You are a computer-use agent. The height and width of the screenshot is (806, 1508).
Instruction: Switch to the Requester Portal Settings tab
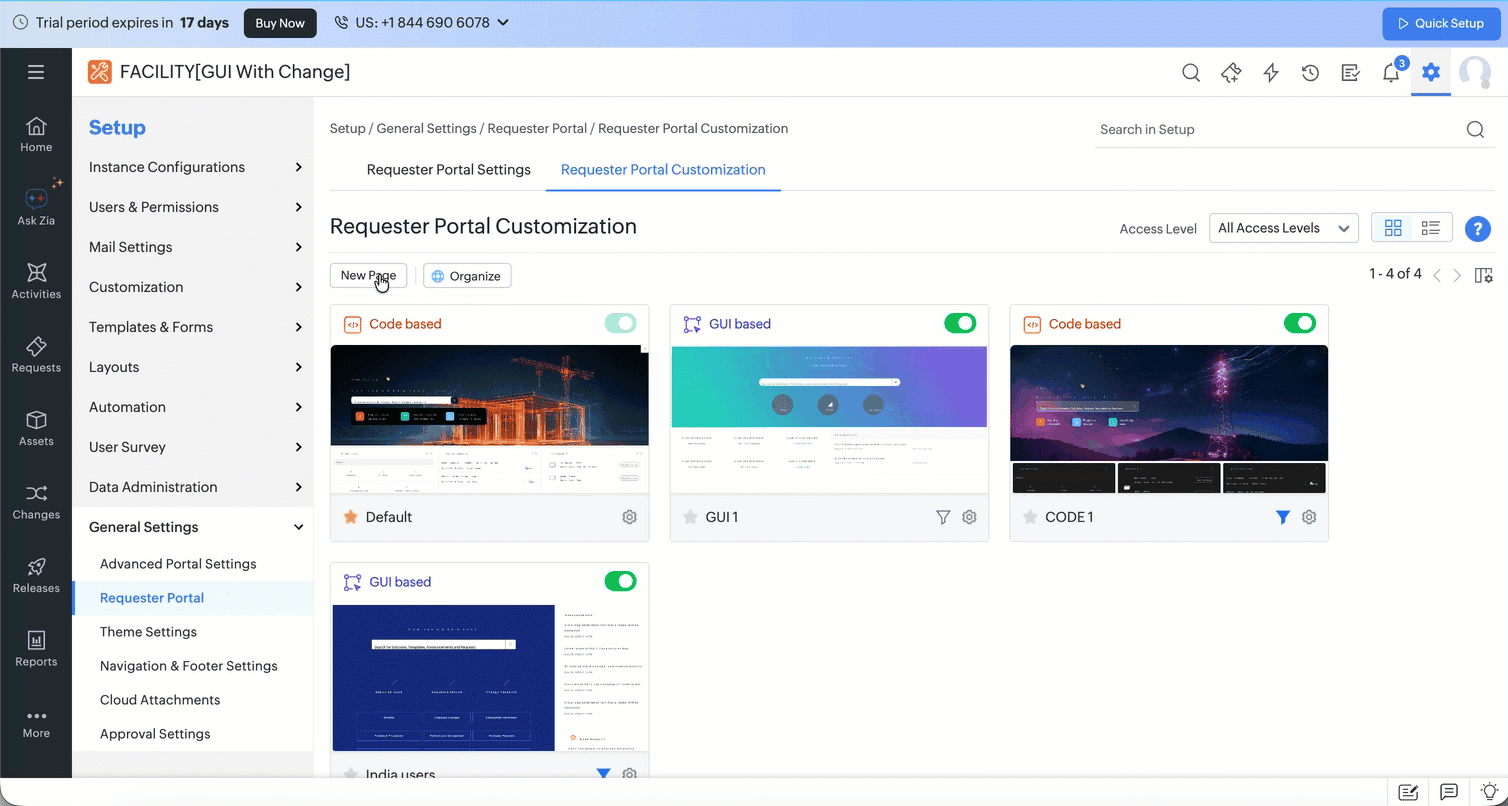[x=448, y=169]
